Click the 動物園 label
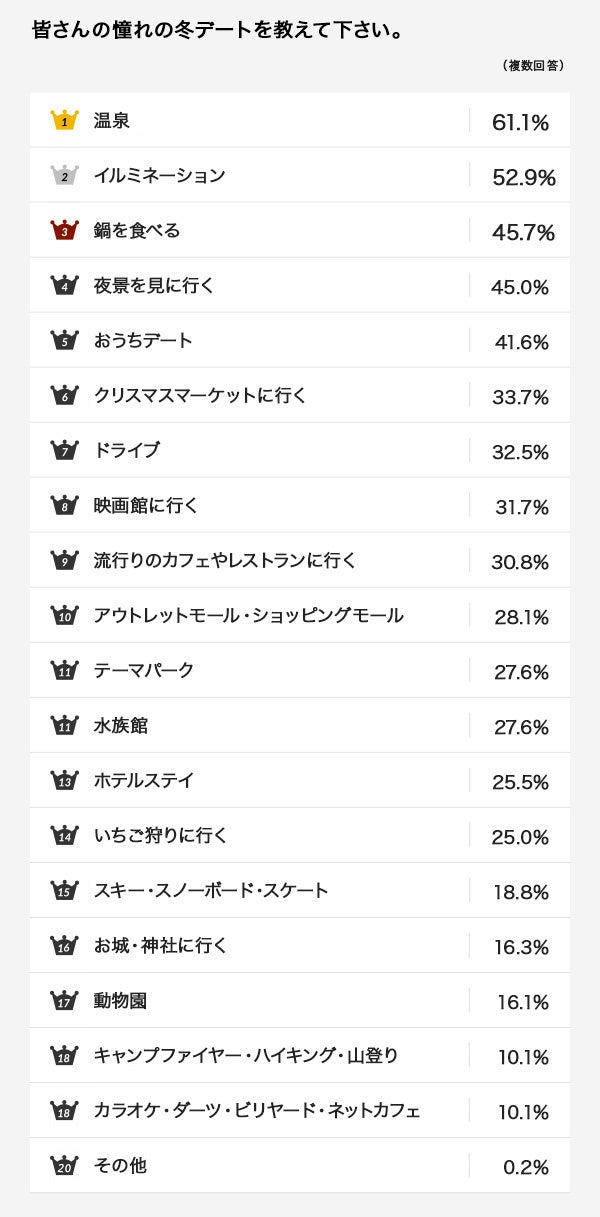This screenshot has width=600, height=1217. tap(120, 1001)
